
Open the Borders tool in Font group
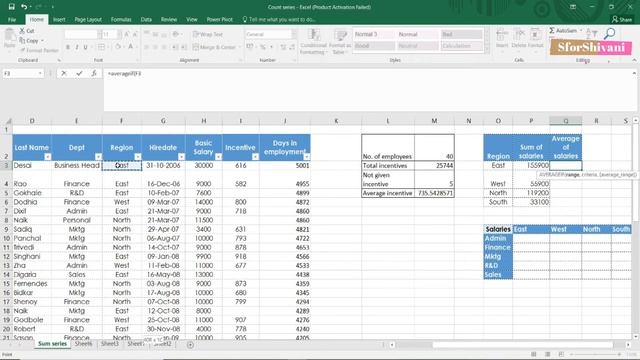102,47
